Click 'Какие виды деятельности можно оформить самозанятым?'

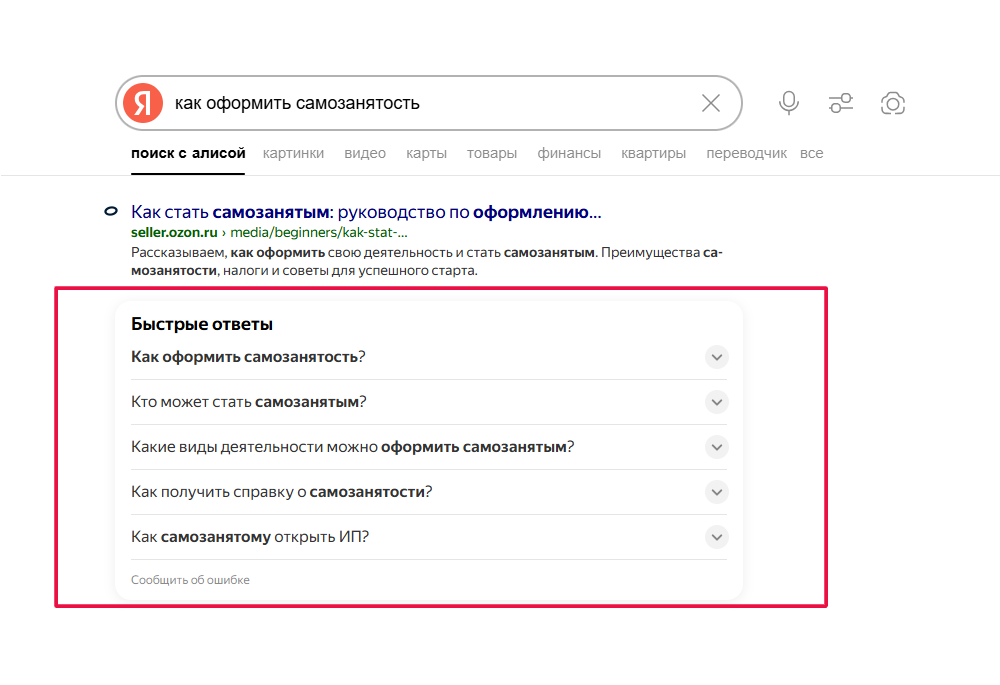[x=353, y=446]
